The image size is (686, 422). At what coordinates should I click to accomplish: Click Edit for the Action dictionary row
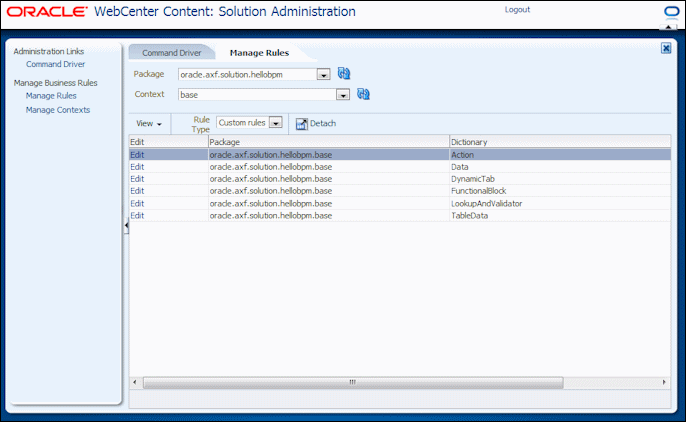(x=137, y=155)
